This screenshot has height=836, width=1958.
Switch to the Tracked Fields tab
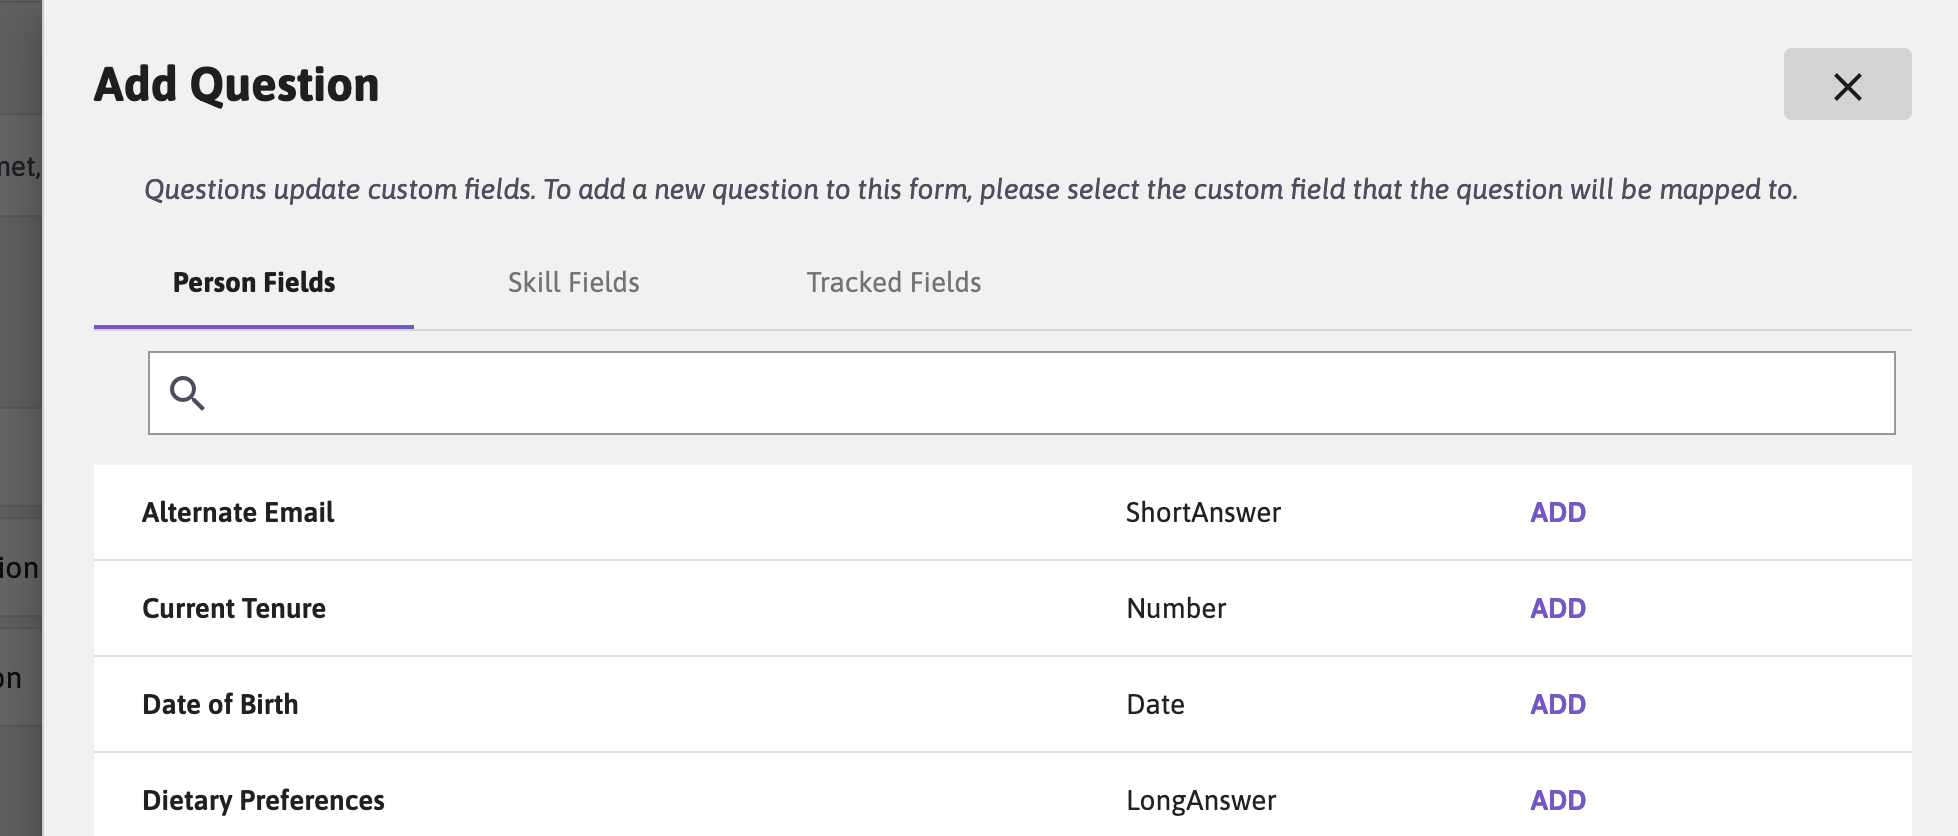click(893, 282)
